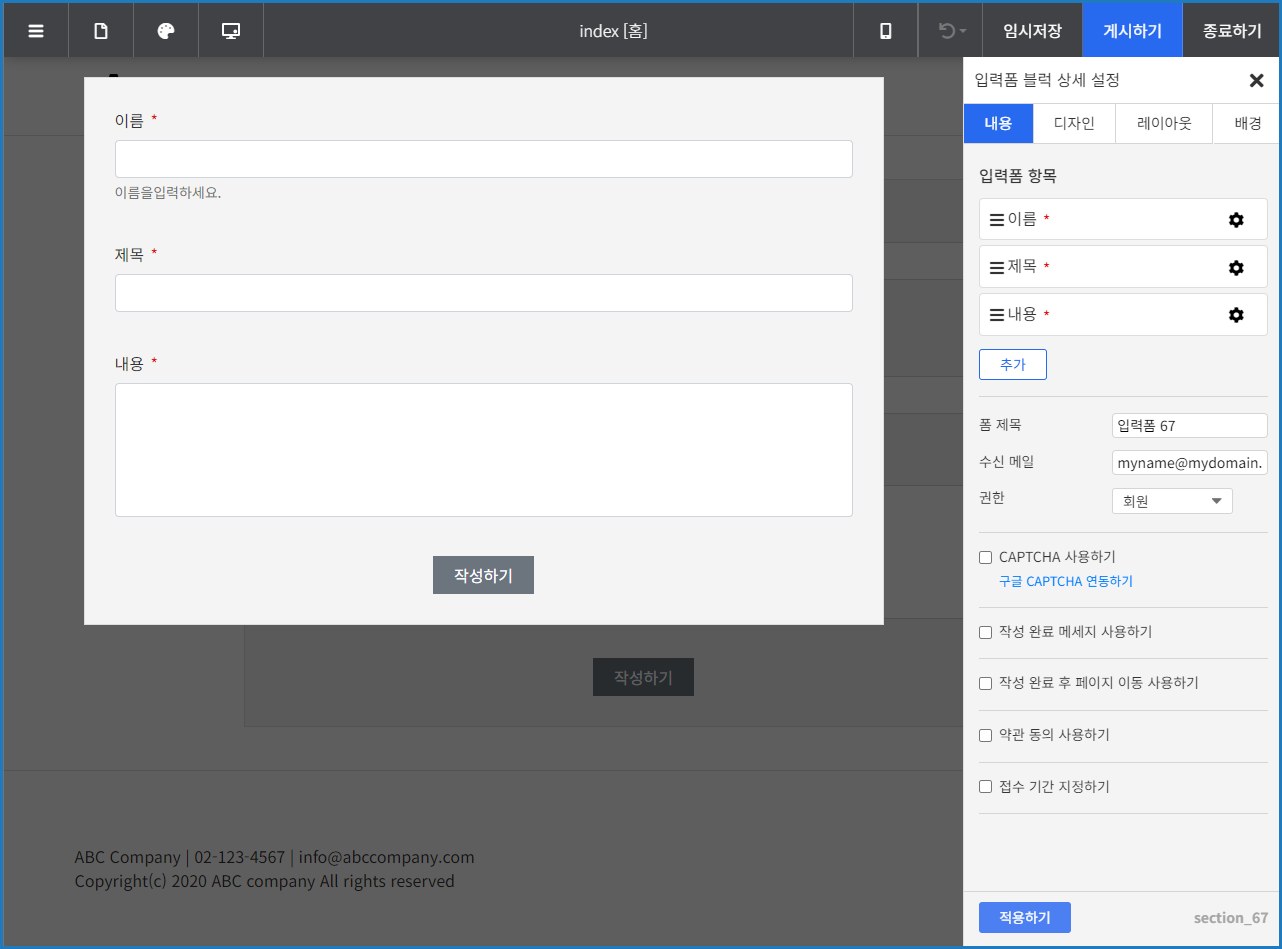Open the hamburger menu in the top toolbar

pyautogui.click(x=36, y=30)
